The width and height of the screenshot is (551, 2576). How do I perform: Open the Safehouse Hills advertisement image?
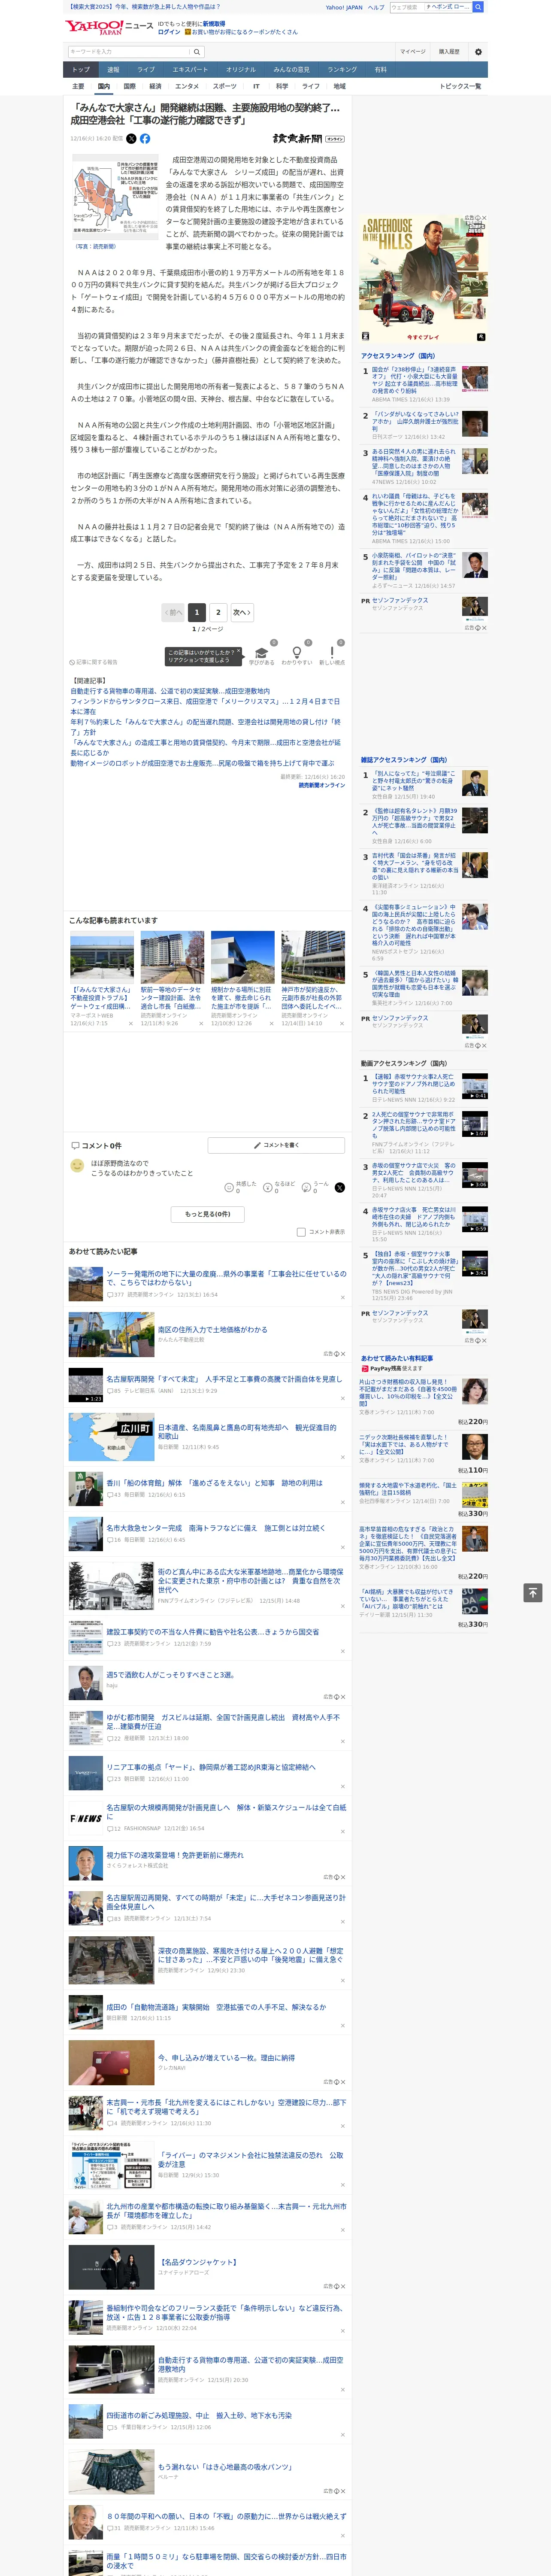[424, 279]
